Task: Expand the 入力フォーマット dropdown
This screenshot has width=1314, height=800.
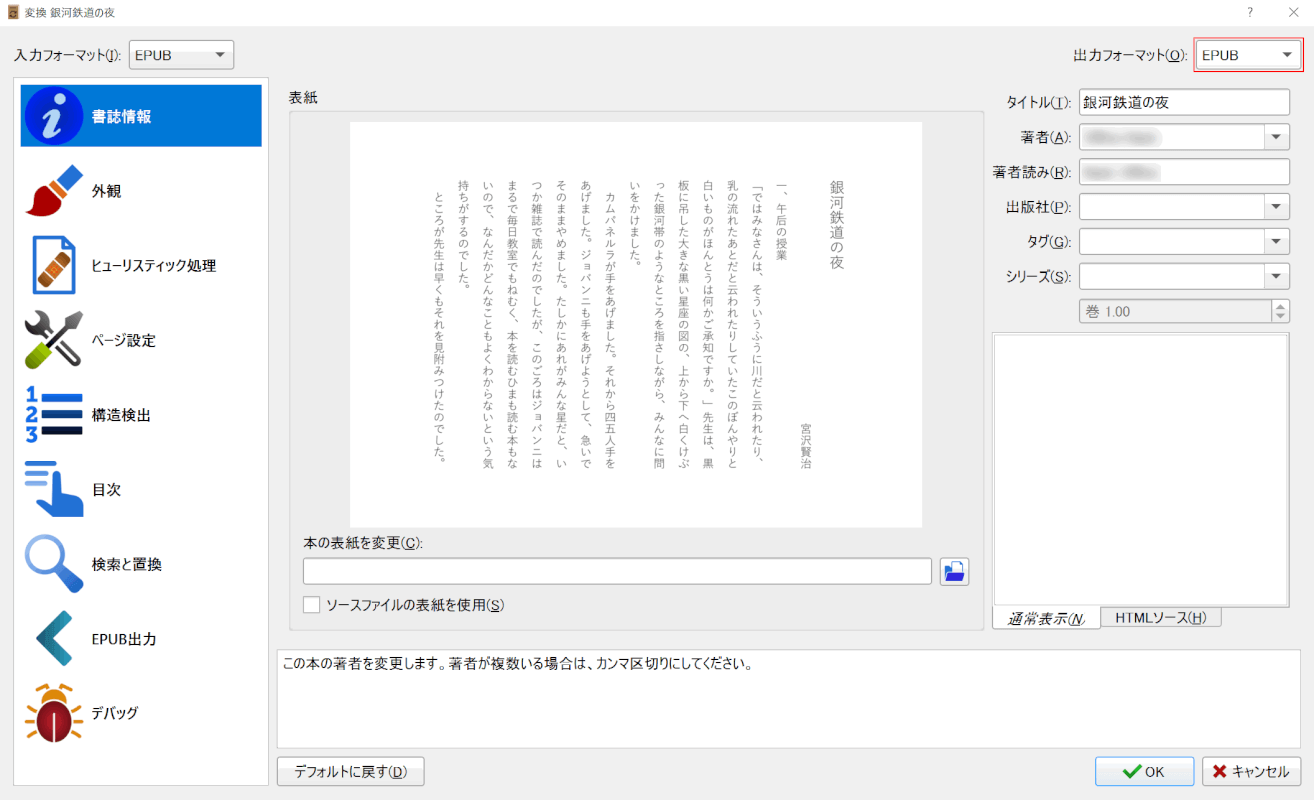Action: coord(181,55)
